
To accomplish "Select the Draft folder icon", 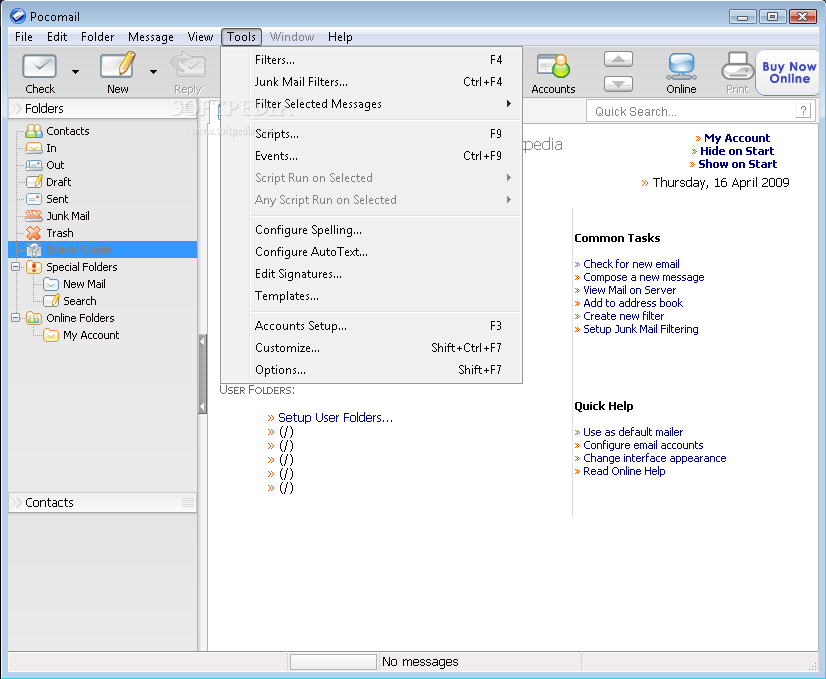I will pyautogui.click(x=34, y=182).
